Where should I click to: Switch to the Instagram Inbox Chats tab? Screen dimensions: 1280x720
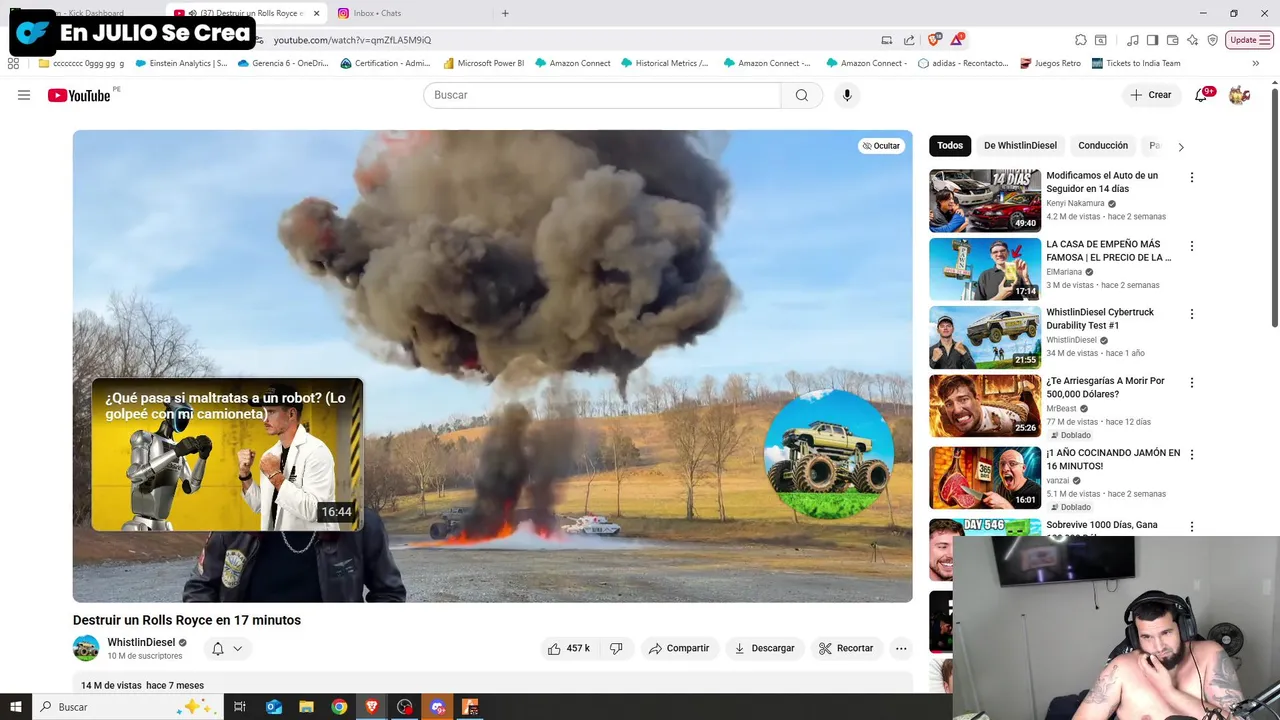click(377, 13)
